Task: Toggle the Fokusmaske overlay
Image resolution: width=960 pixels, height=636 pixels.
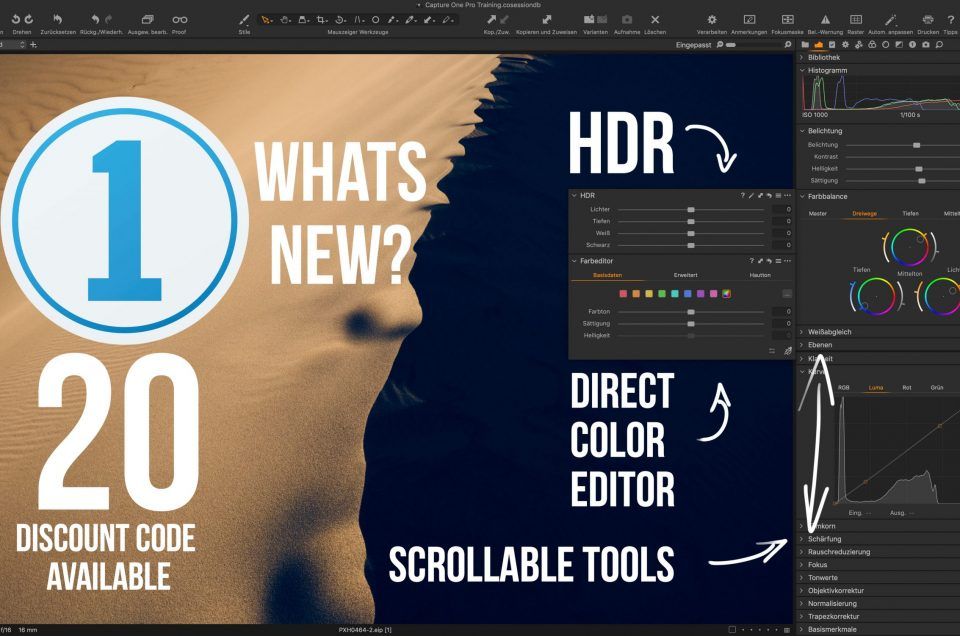Action: (x=787, y=20)
